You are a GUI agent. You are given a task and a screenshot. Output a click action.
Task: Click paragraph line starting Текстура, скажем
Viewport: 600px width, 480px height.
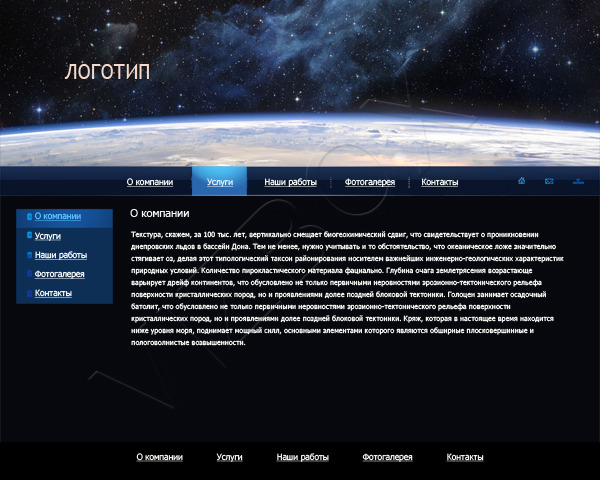(x=334, y=234)
